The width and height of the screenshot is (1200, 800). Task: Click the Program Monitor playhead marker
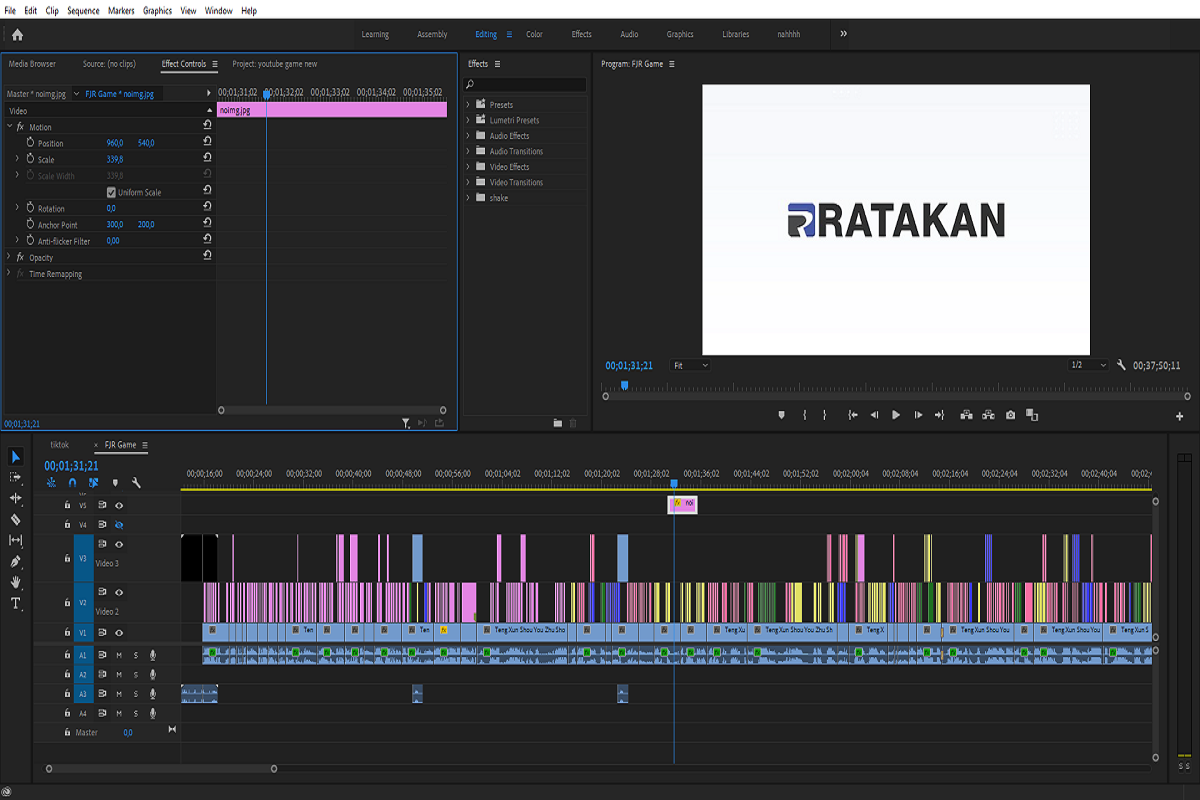pos(624,385)
